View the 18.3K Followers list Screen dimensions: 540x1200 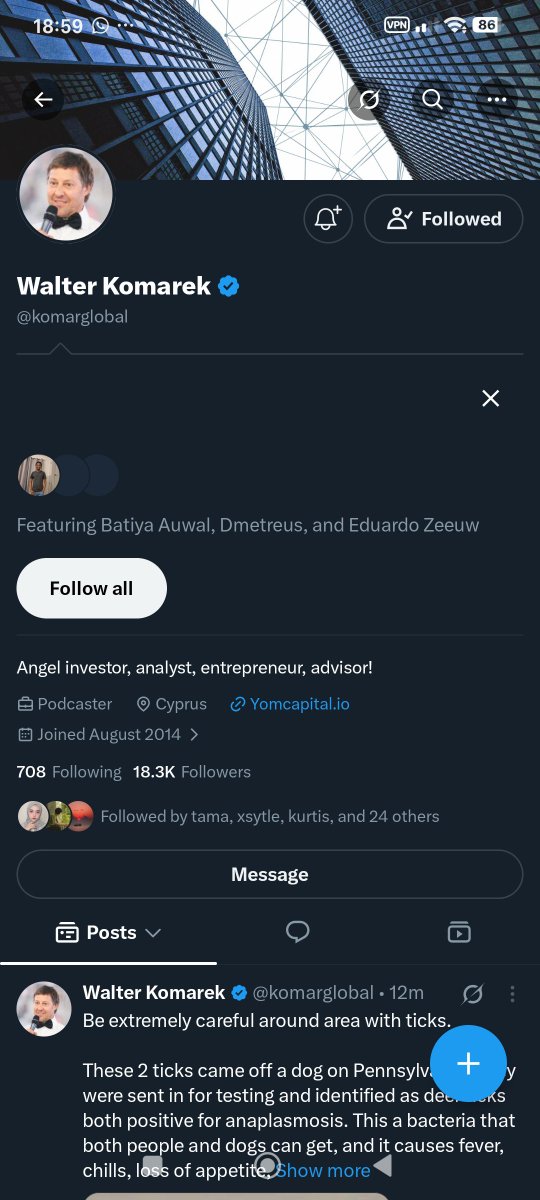192,772
